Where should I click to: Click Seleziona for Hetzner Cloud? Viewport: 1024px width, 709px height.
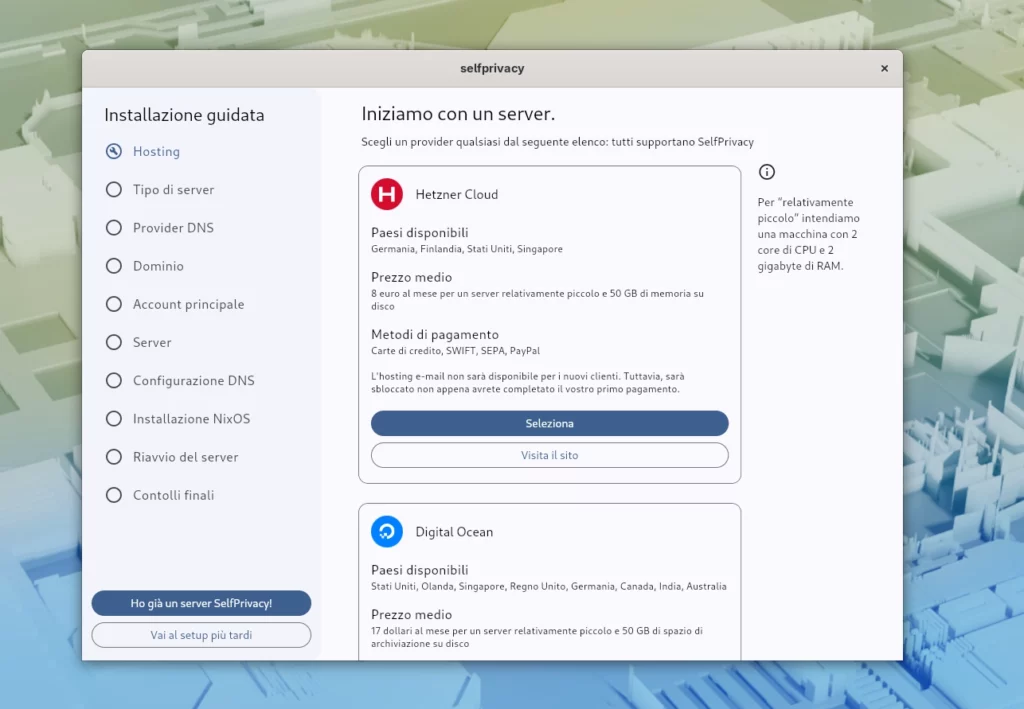click(x=549, y=423)
